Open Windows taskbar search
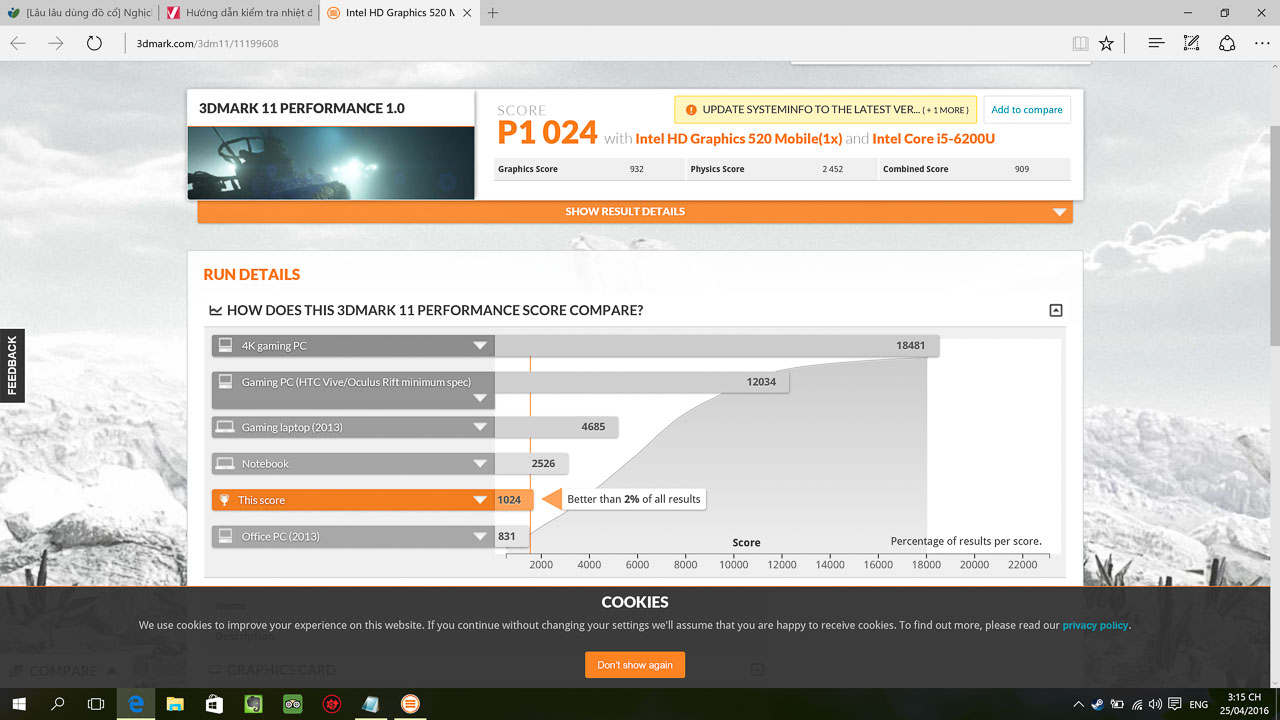 click(x=57, y=704)
